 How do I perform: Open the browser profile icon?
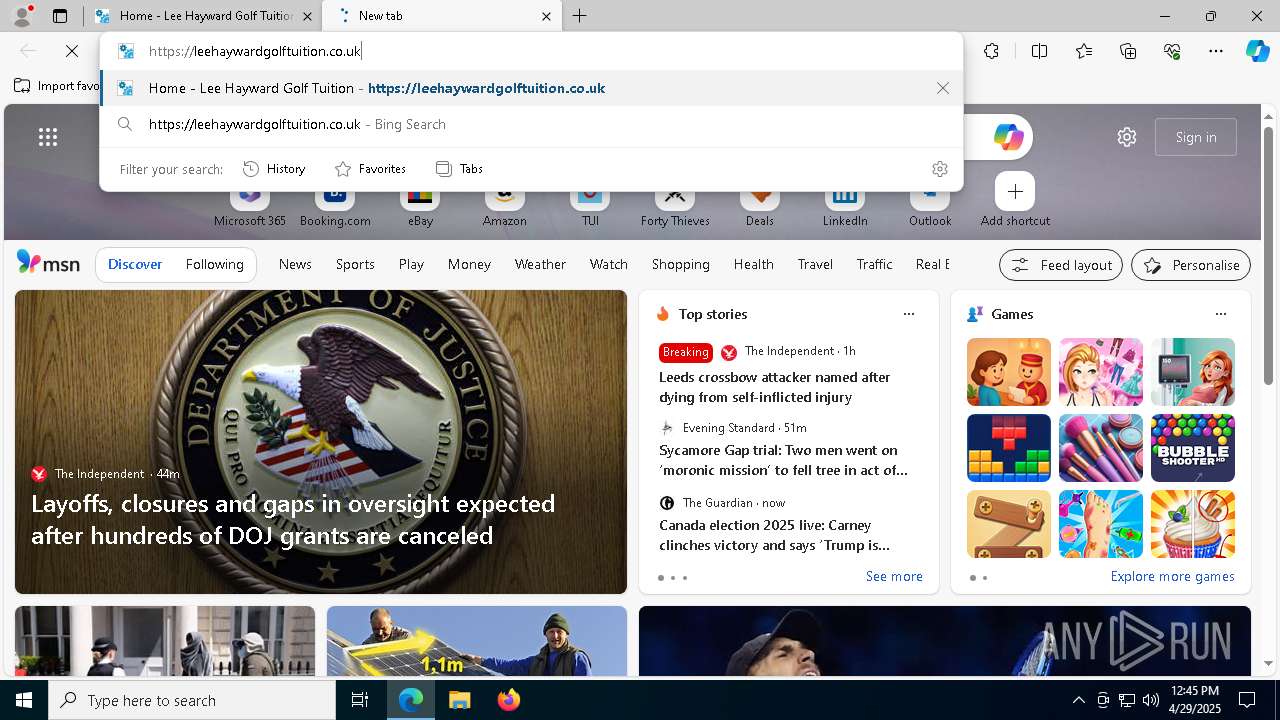click(x=22, y=16)
